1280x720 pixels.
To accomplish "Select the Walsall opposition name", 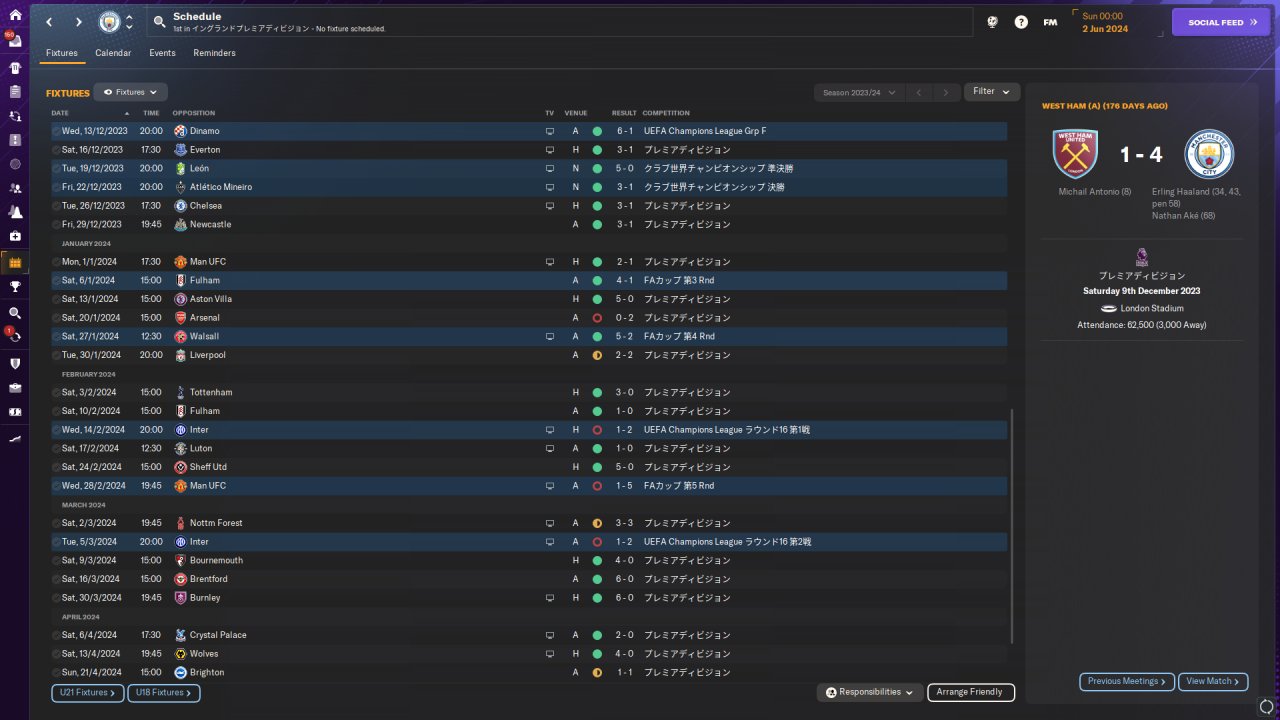I will pyautogui.click(x=204, y=337).
